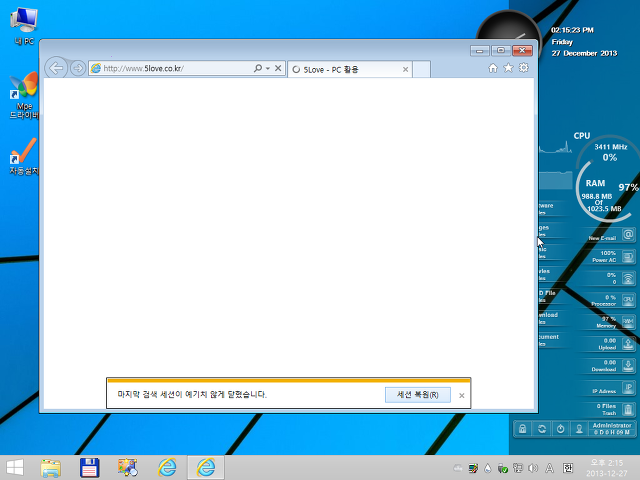
Task: Click the Wi-Fi signal gadget icon
Action: [x=628, y=278]
